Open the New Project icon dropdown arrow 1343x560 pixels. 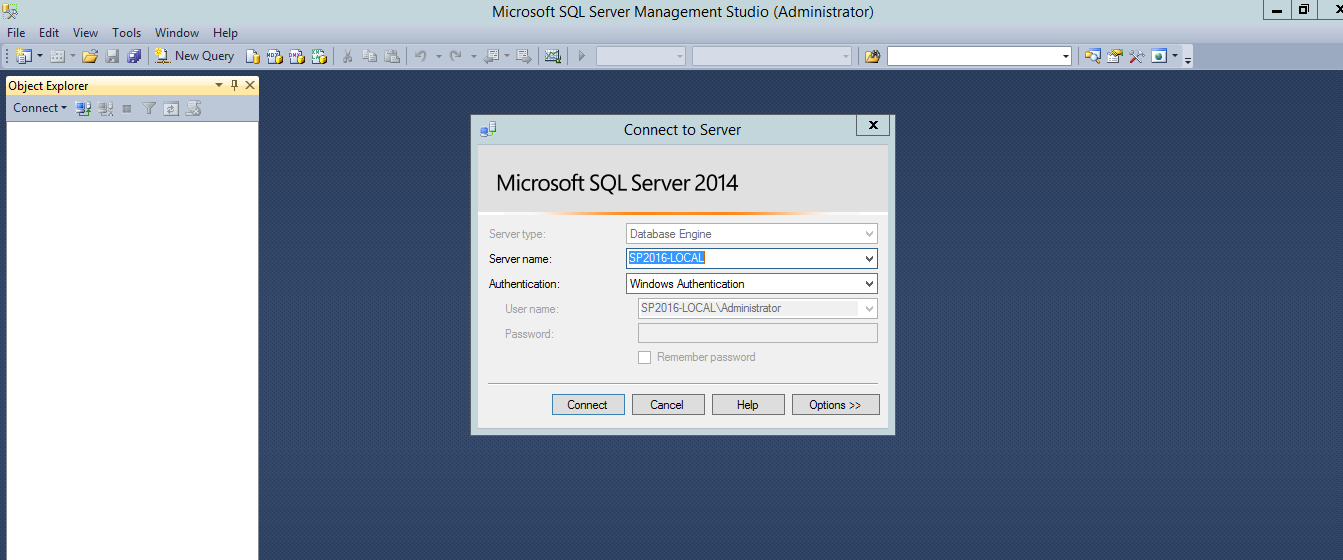click(40, 56)
